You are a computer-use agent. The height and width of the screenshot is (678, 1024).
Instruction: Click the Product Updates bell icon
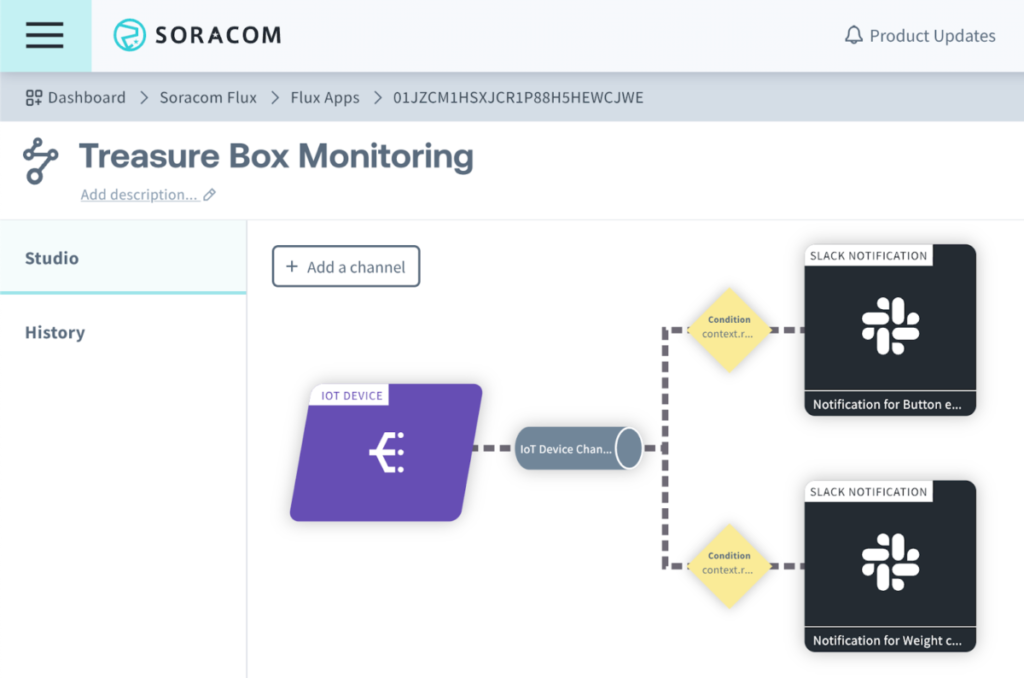click(853, 36)
